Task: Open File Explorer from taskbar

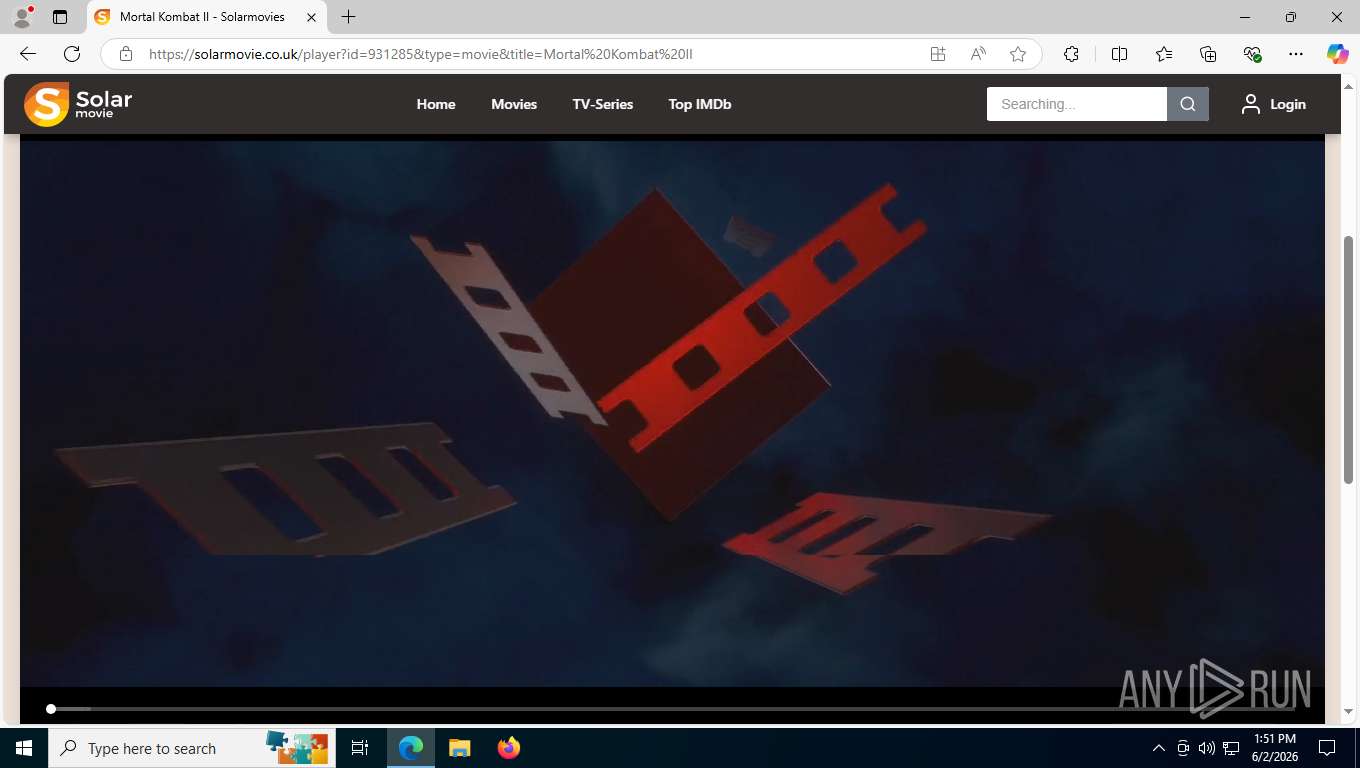Action: click(459, 748)
